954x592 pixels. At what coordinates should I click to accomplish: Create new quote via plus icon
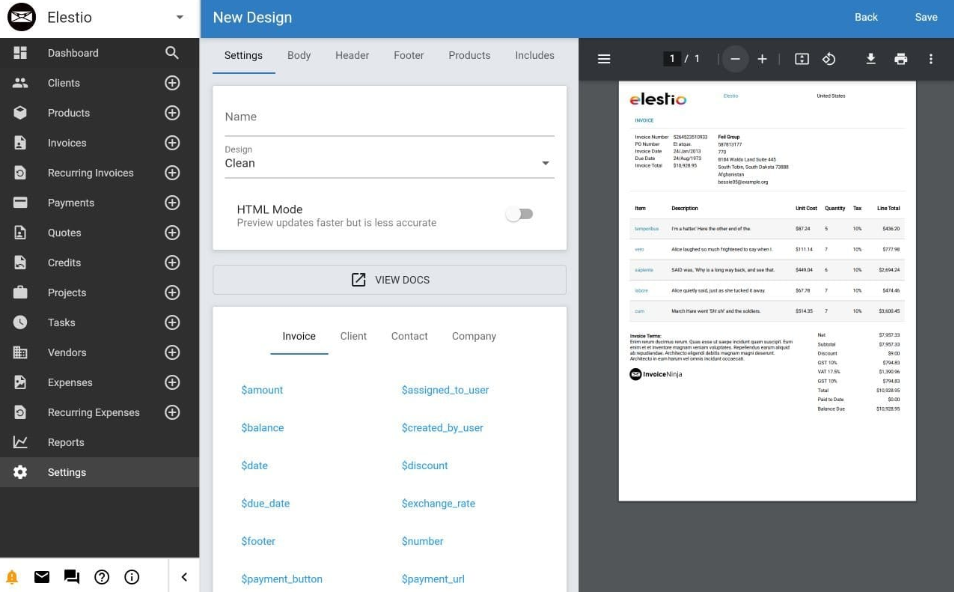(x=172, y=232)
